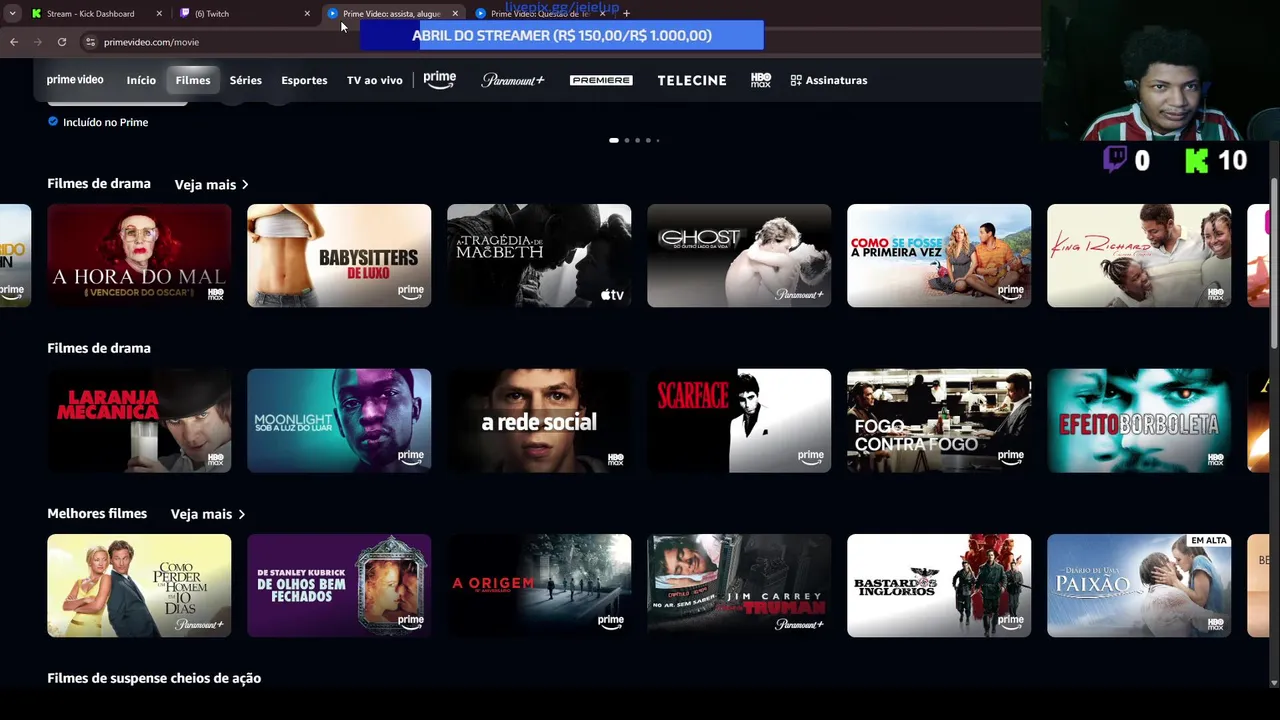Close the Stream - Kick Dashboard tab
The height and width of the screenshot is (720, 1280).
coord(159,13)
